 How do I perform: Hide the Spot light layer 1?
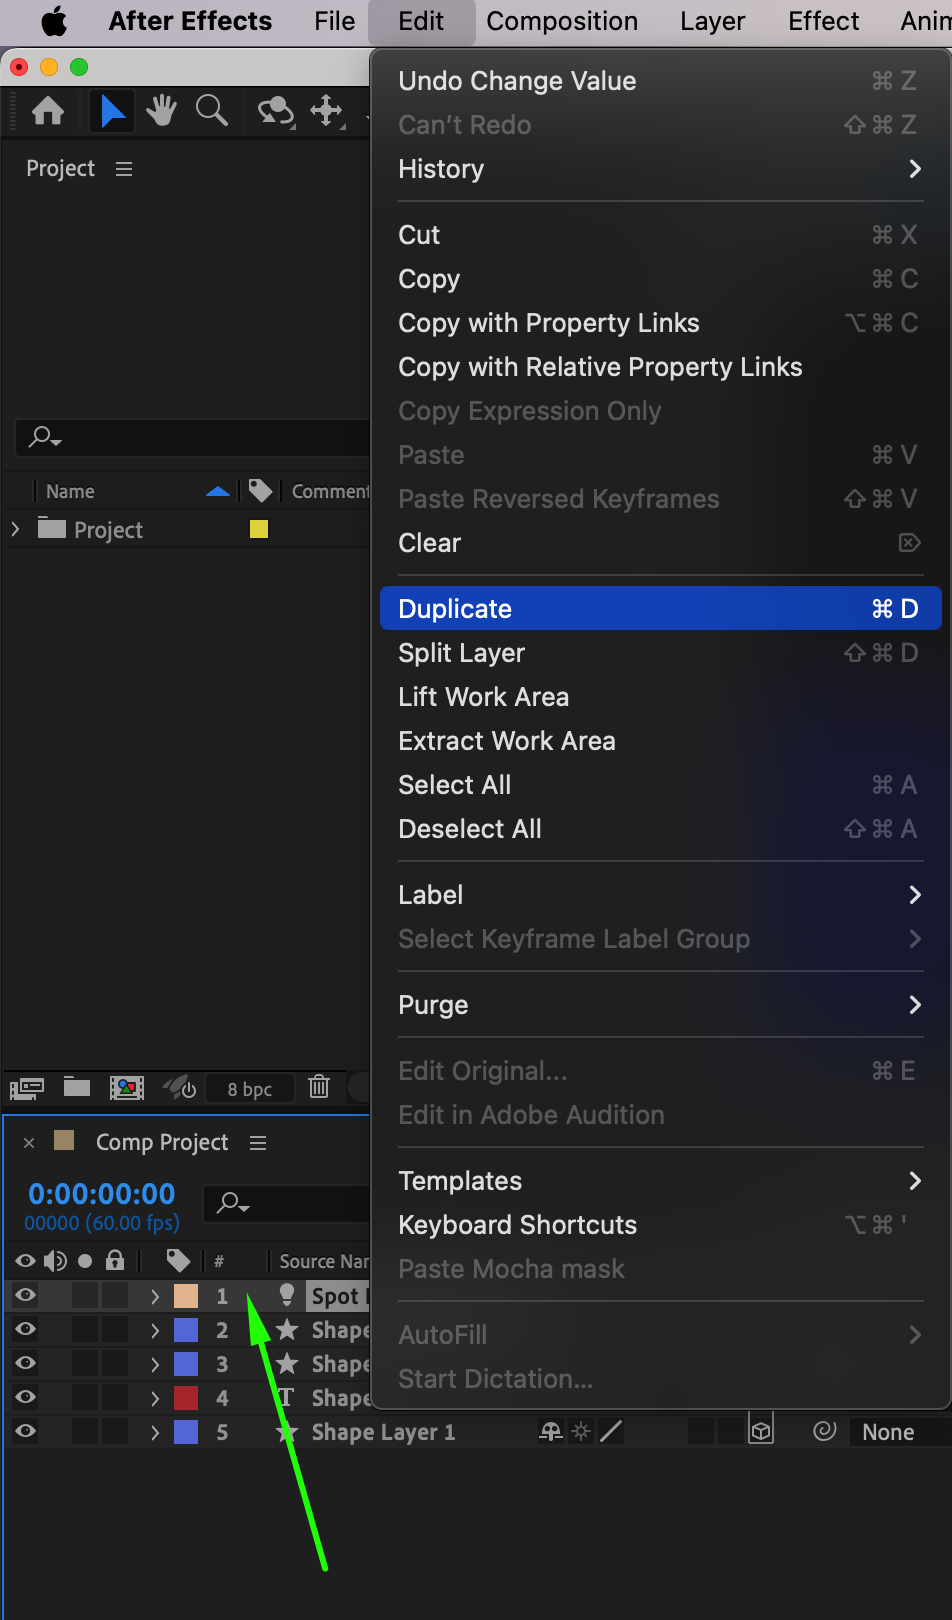(x=26, y=1296)
